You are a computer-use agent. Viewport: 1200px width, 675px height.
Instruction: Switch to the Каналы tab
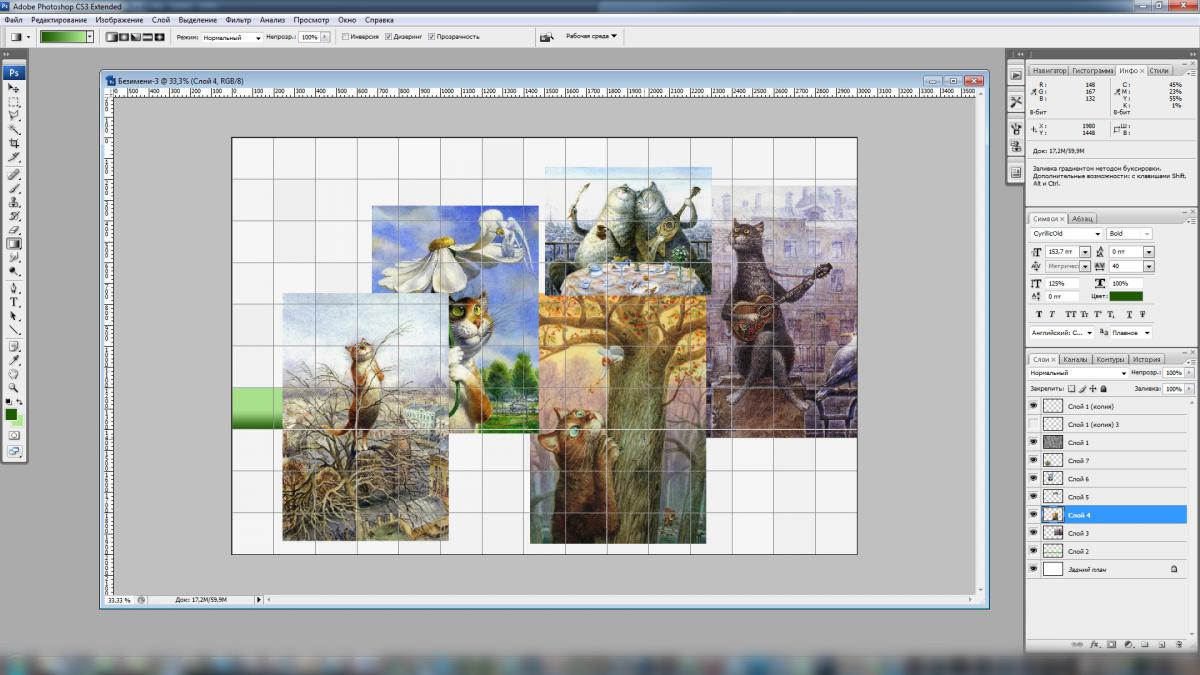click(1075, 359)
